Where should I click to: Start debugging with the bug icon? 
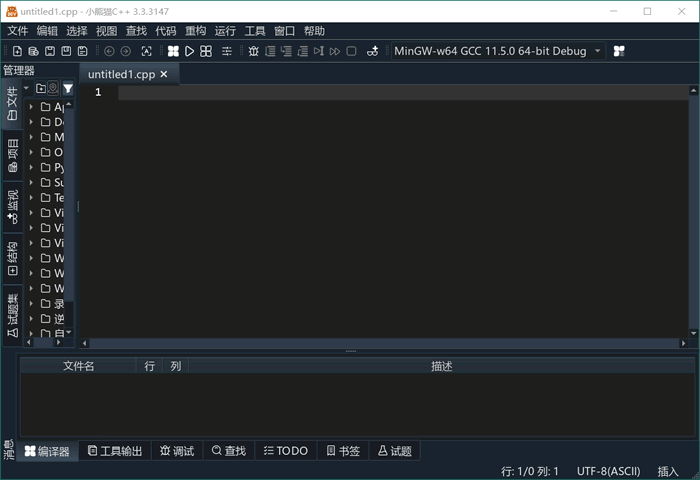click(x=253, y=51)
